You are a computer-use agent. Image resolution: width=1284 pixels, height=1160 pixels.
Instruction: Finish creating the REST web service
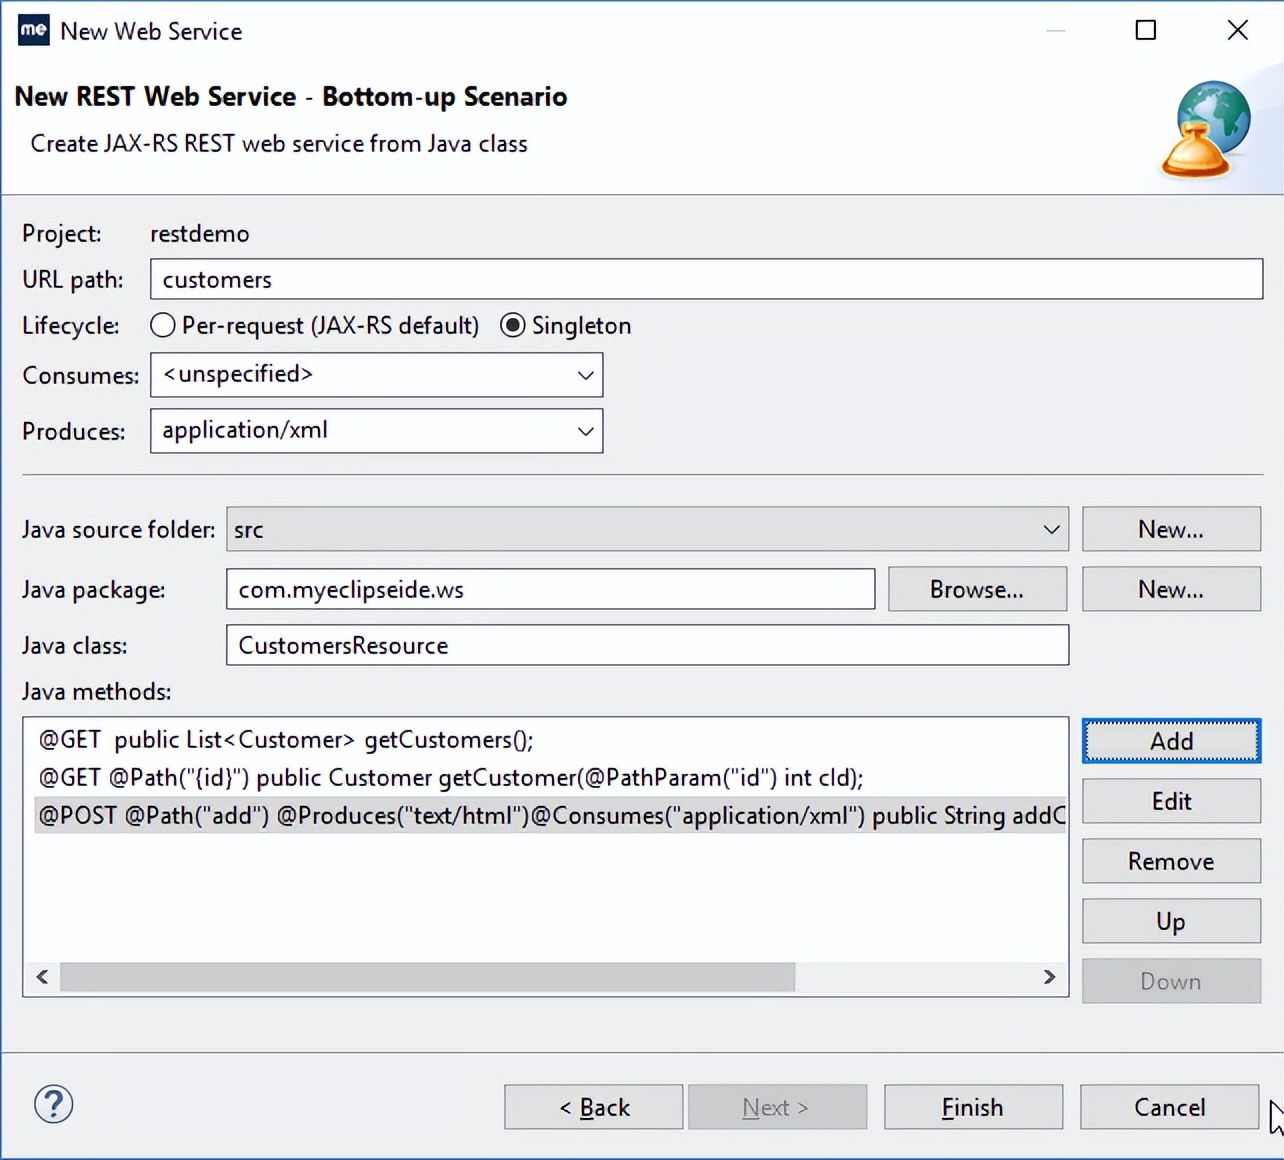972,1107
